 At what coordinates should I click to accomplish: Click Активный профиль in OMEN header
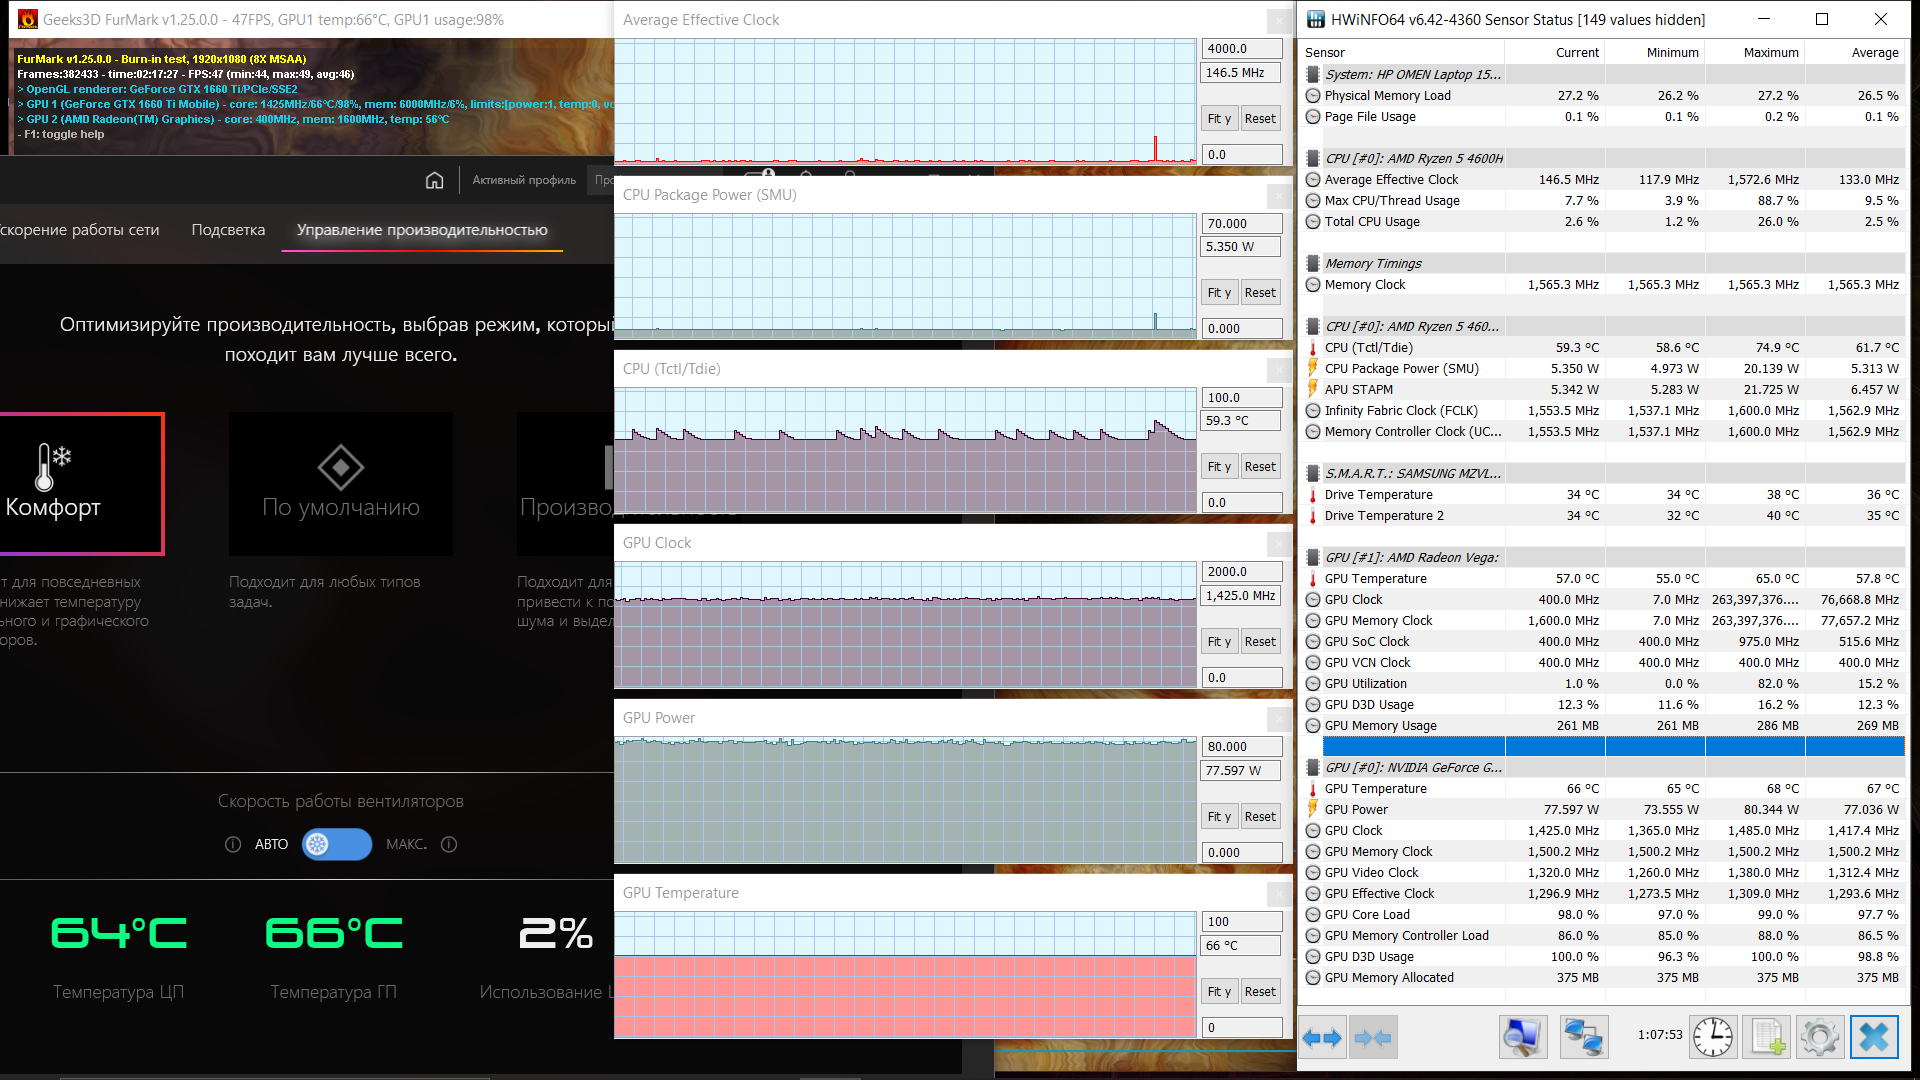coord(524,180)
